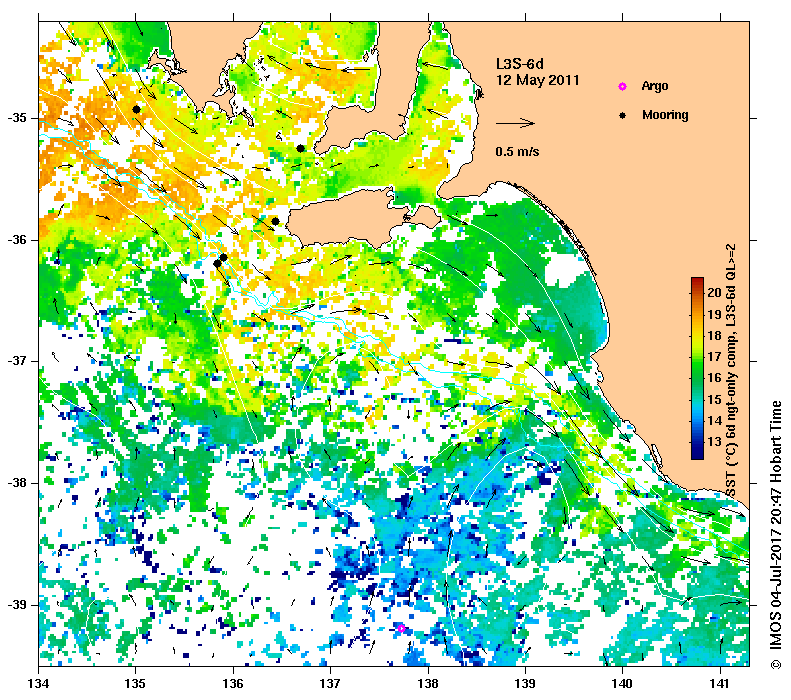Image resolution: width=791 pixels, height=700 pixels.
Task: Click longitude axis label '139'
Action: (526, 683)
